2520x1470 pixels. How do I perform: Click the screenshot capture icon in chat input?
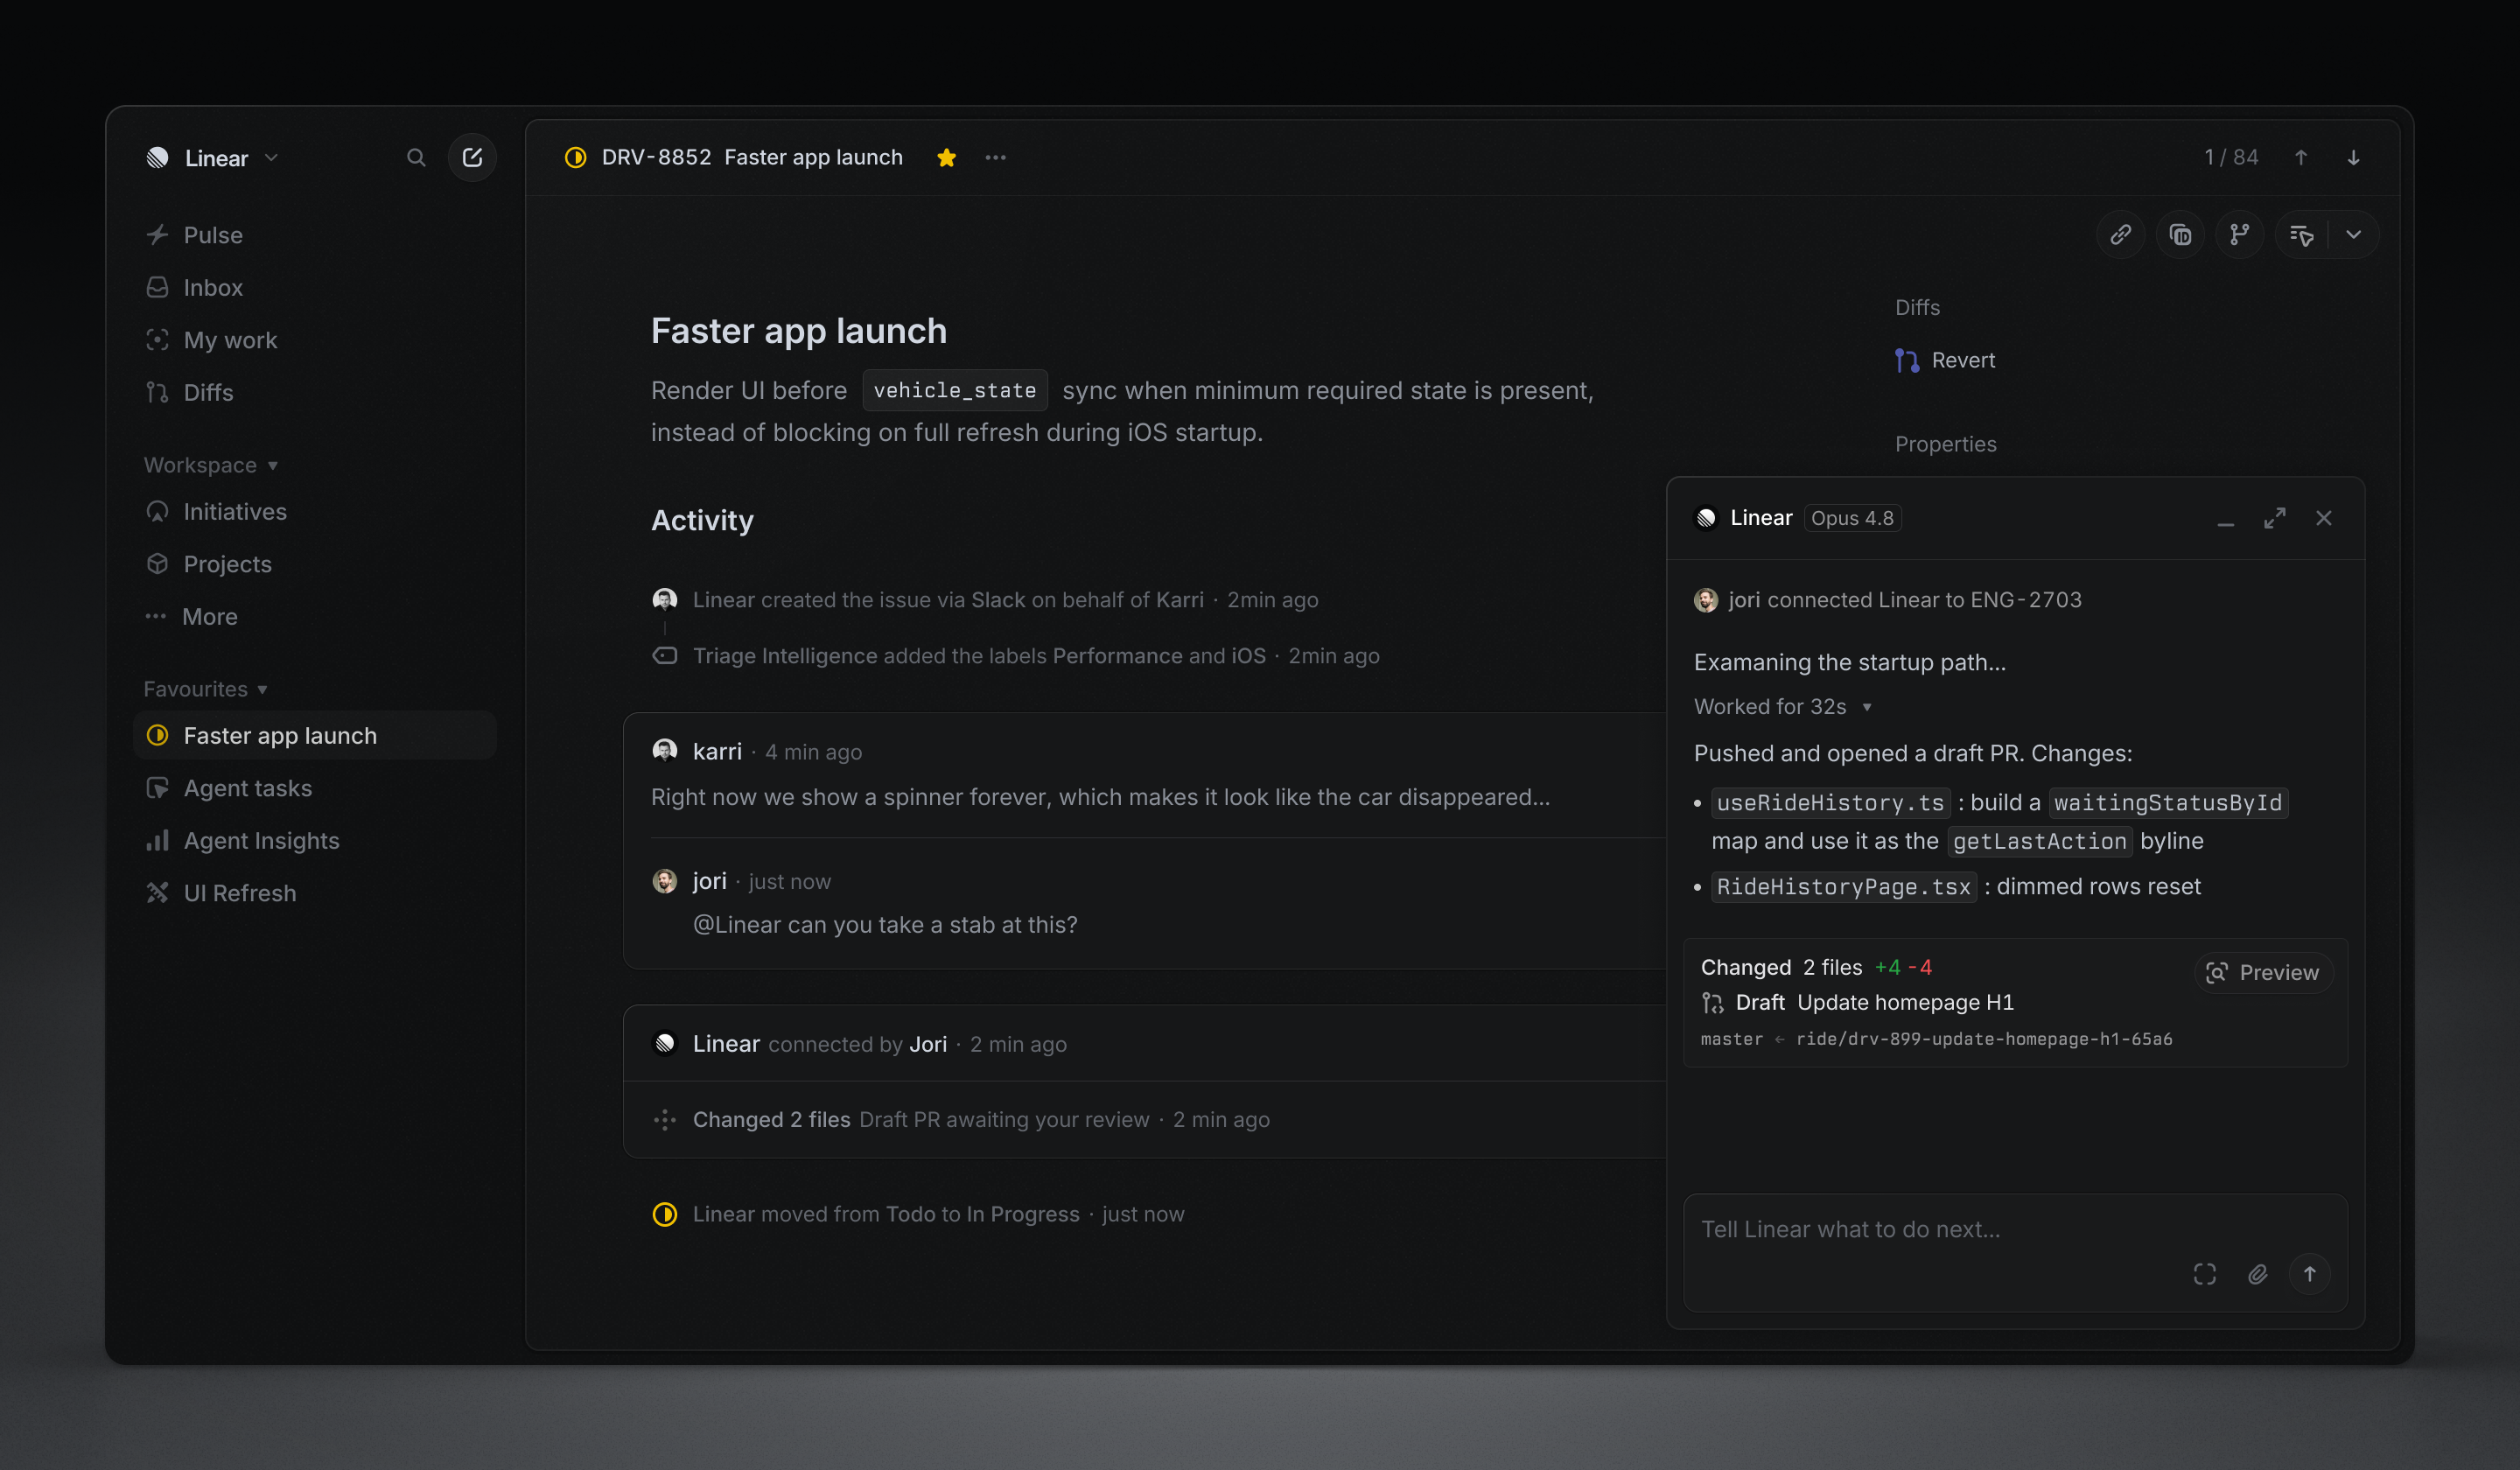point(2204,1275)
